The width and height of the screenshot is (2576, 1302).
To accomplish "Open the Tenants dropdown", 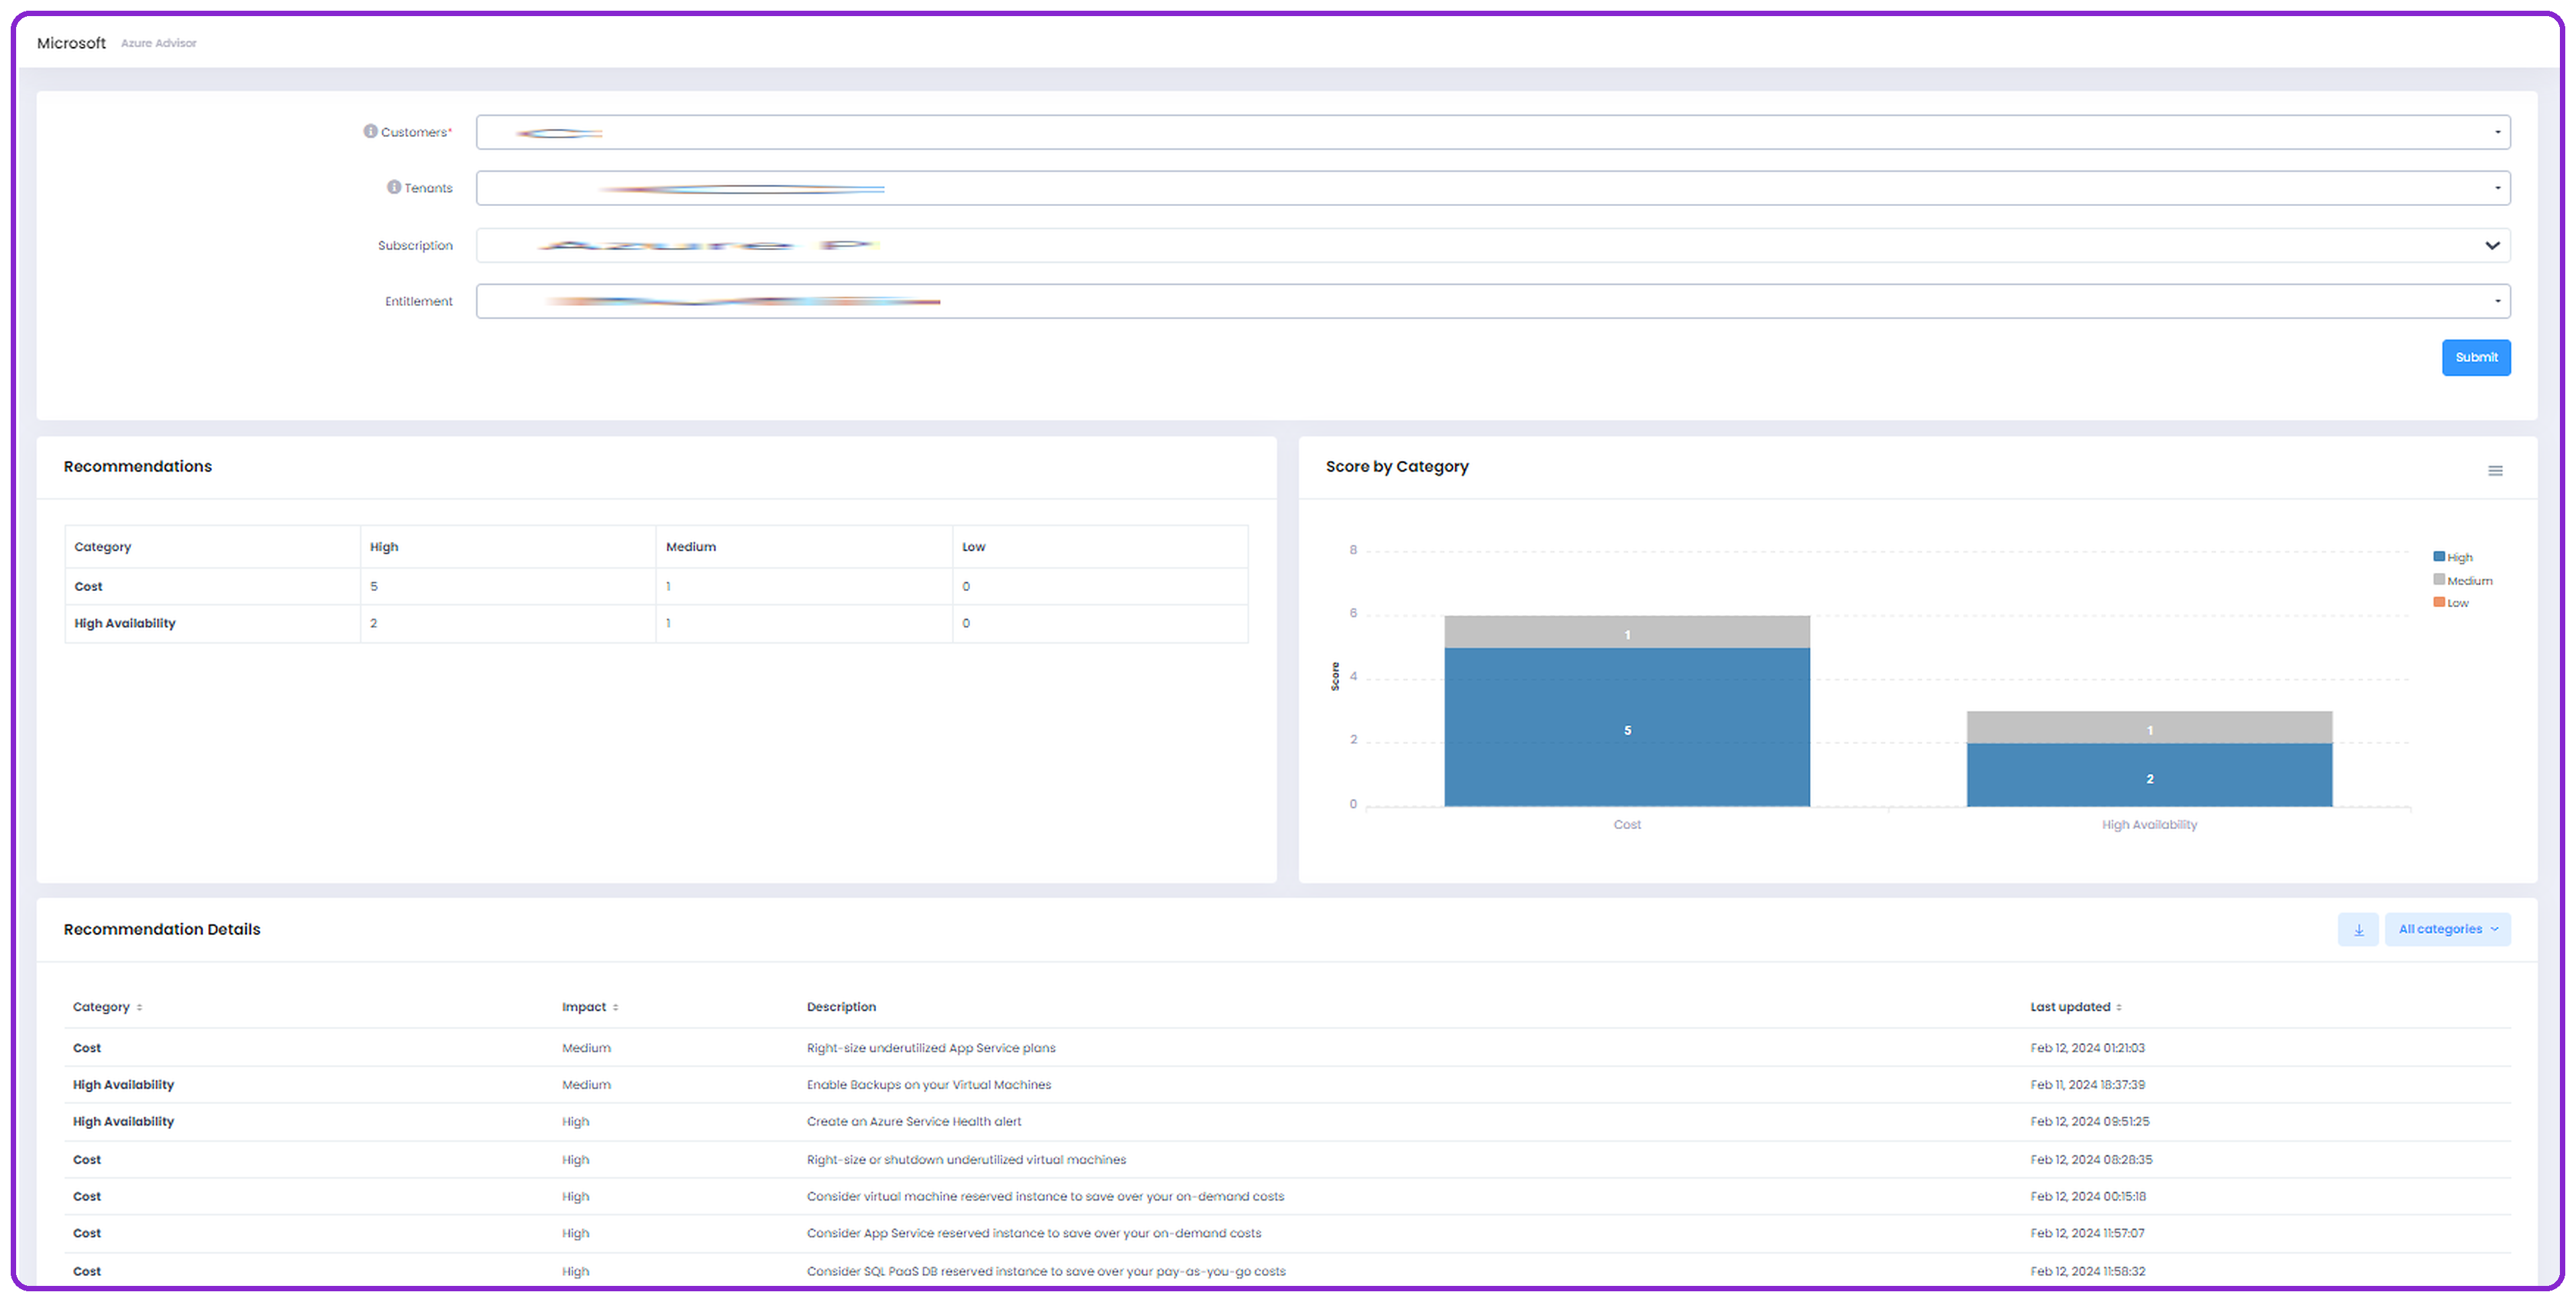I will click(x=1493, y=188).
